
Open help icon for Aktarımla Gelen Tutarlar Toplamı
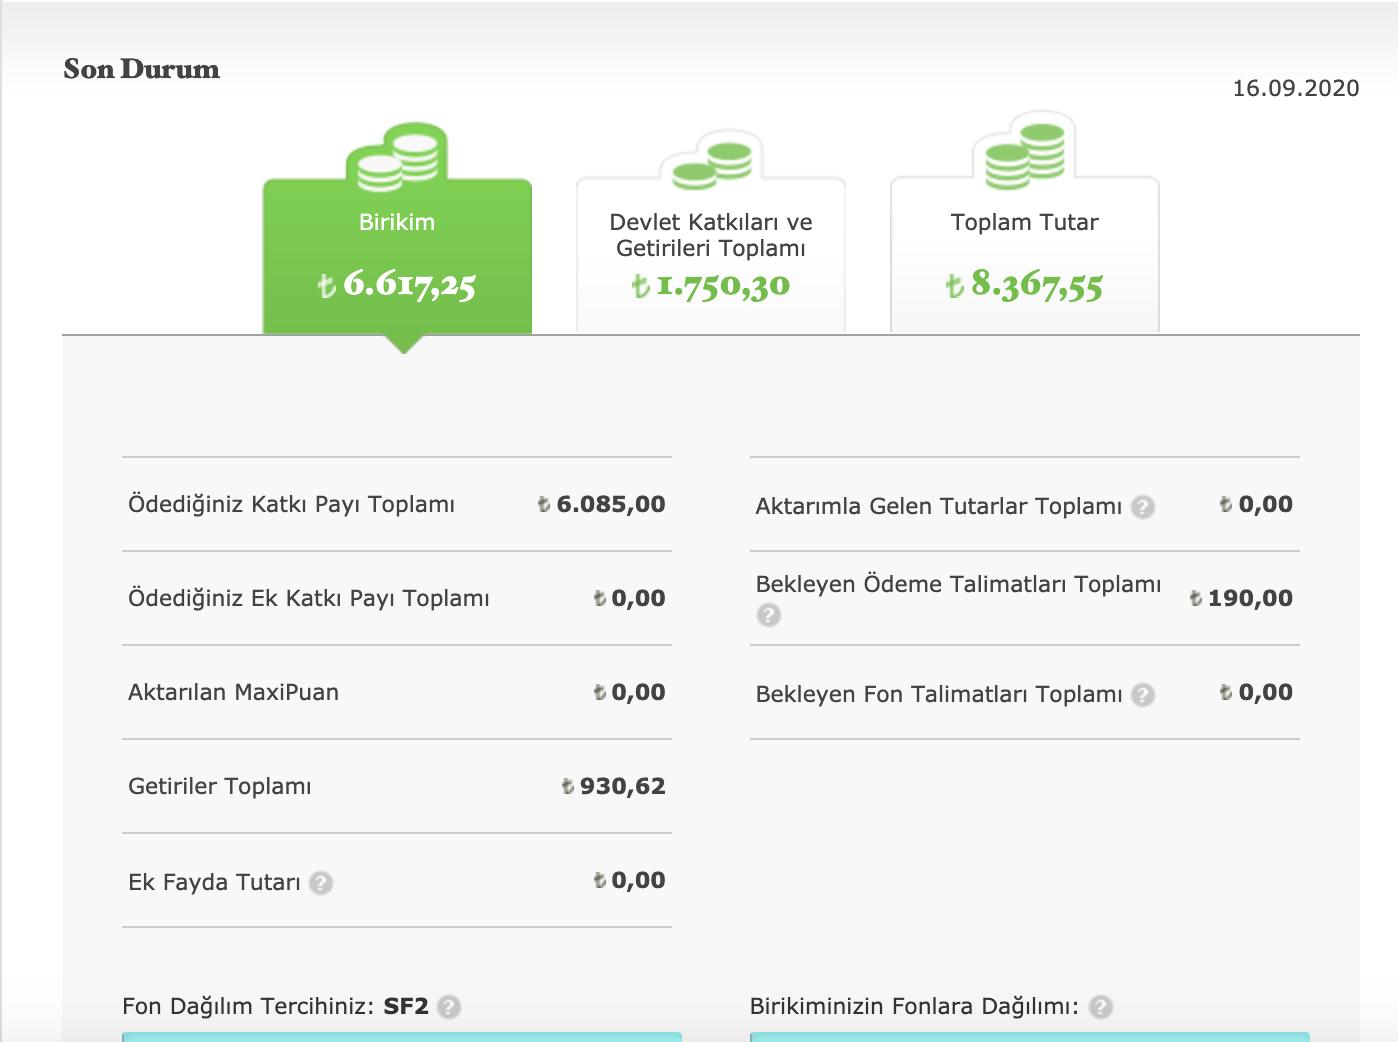[1142, 507]
